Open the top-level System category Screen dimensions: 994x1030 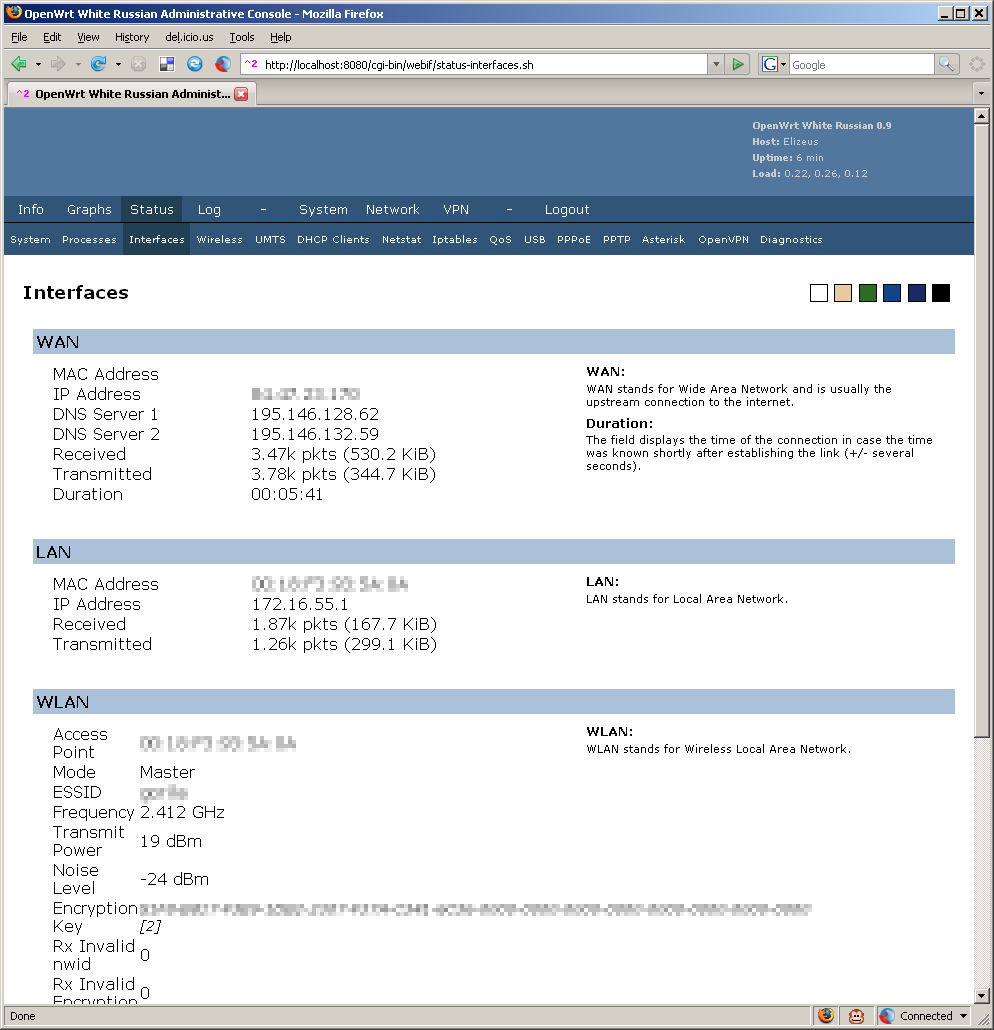(x=323, y=210)
